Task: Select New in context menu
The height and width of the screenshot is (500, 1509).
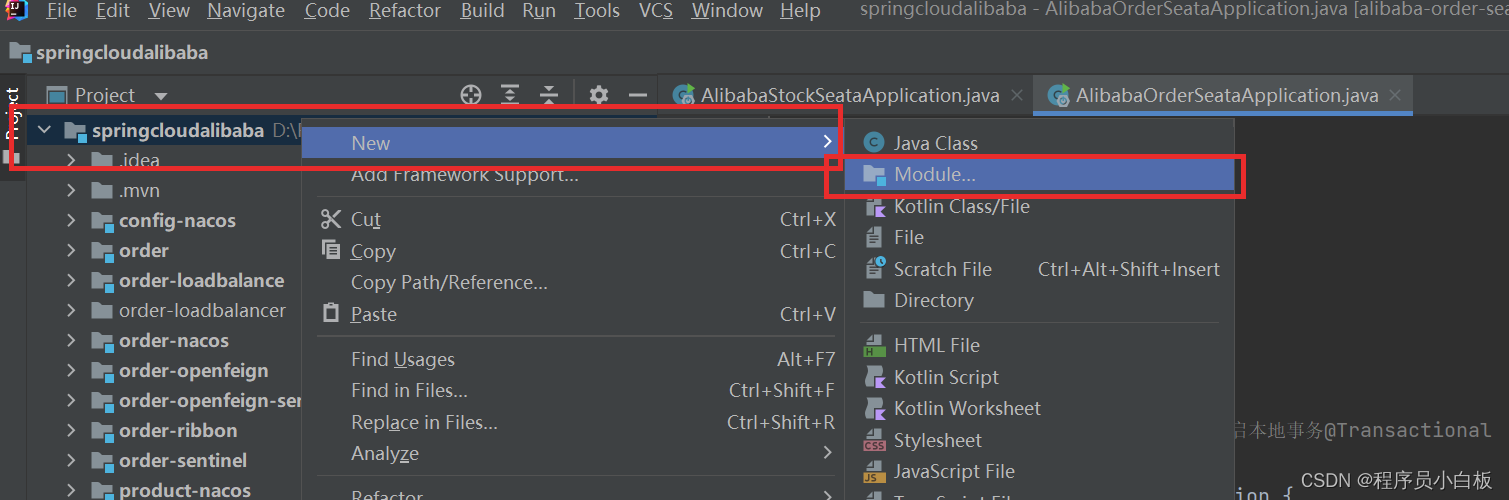Action: tap(572, 143)
